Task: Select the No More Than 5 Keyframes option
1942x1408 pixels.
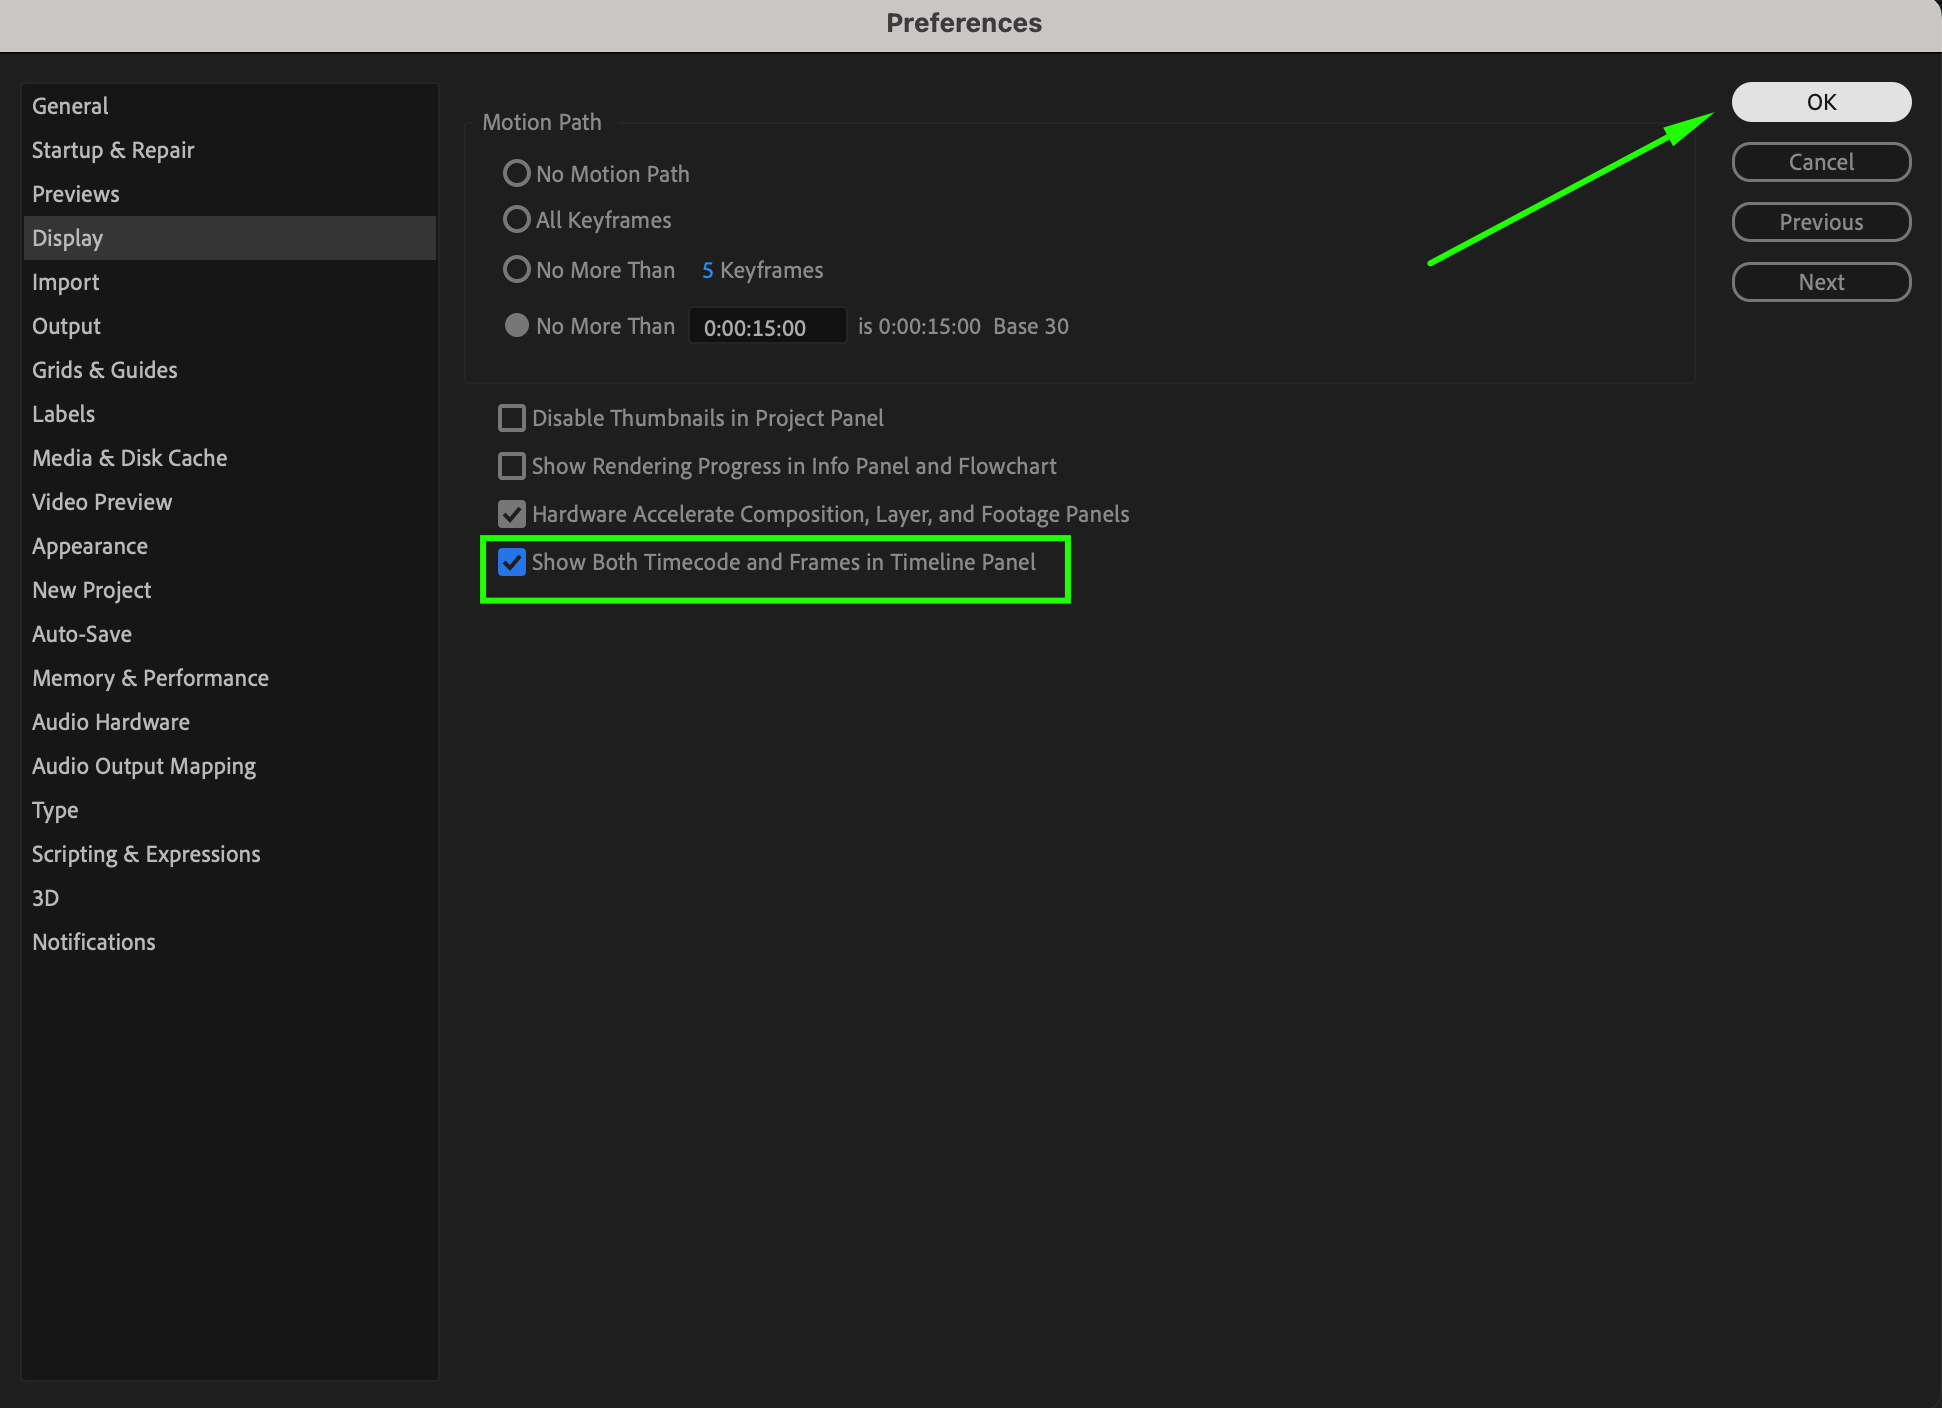Action: click(x=516, y=270)
